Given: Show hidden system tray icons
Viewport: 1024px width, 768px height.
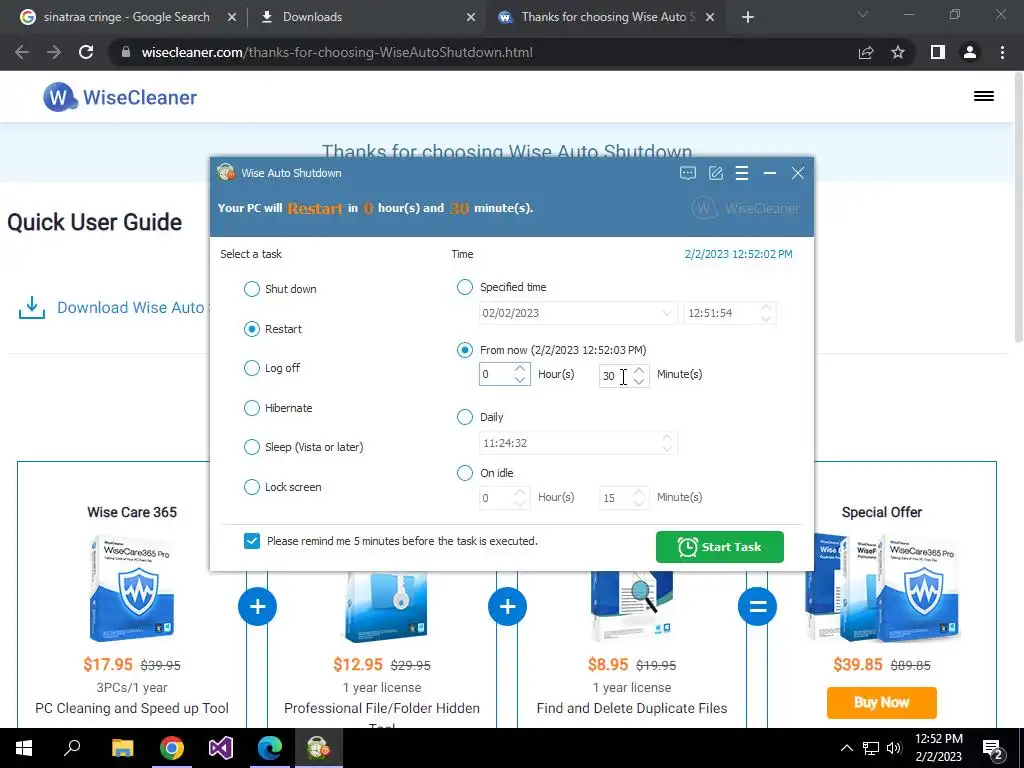Looking at the screenshot, I should pyautogui.click(x=846, y=748).
